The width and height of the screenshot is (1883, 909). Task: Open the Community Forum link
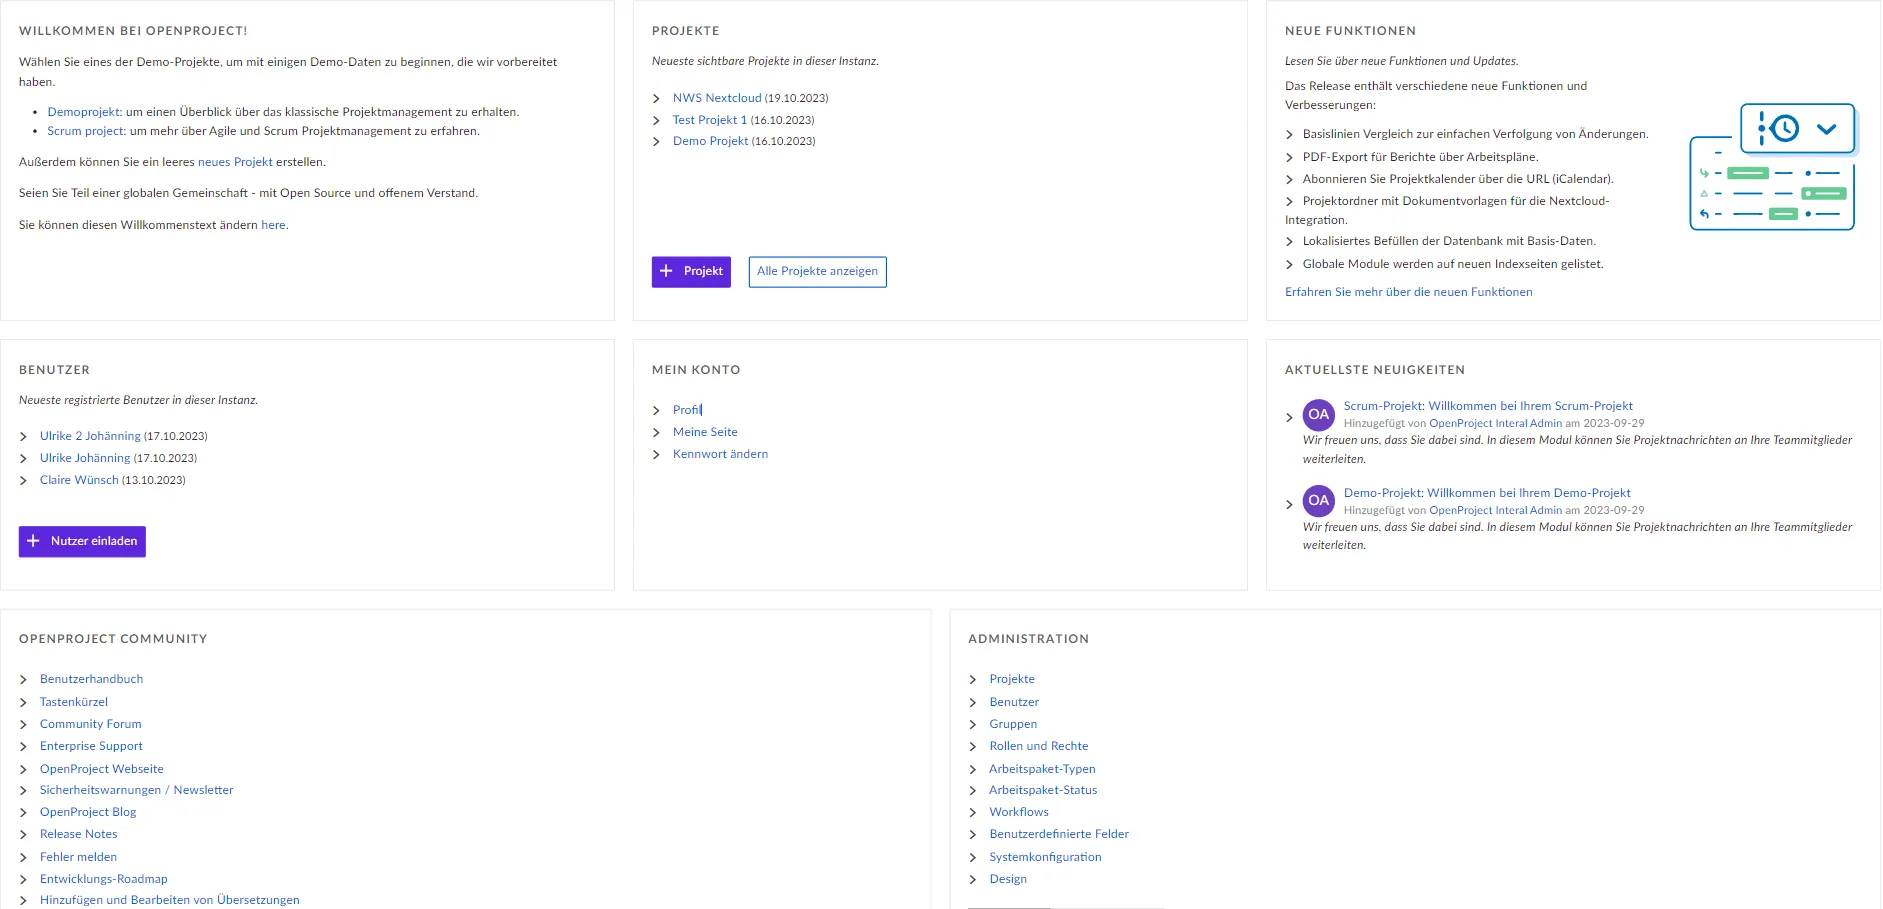(x=90, y=723)
